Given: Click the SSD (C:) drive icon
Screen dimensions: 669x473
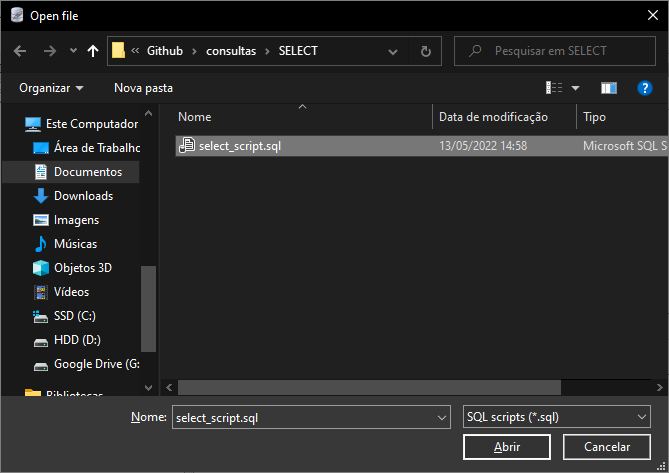Looking at the screenshot, I should pyautogui.click(x=41, y=316).
